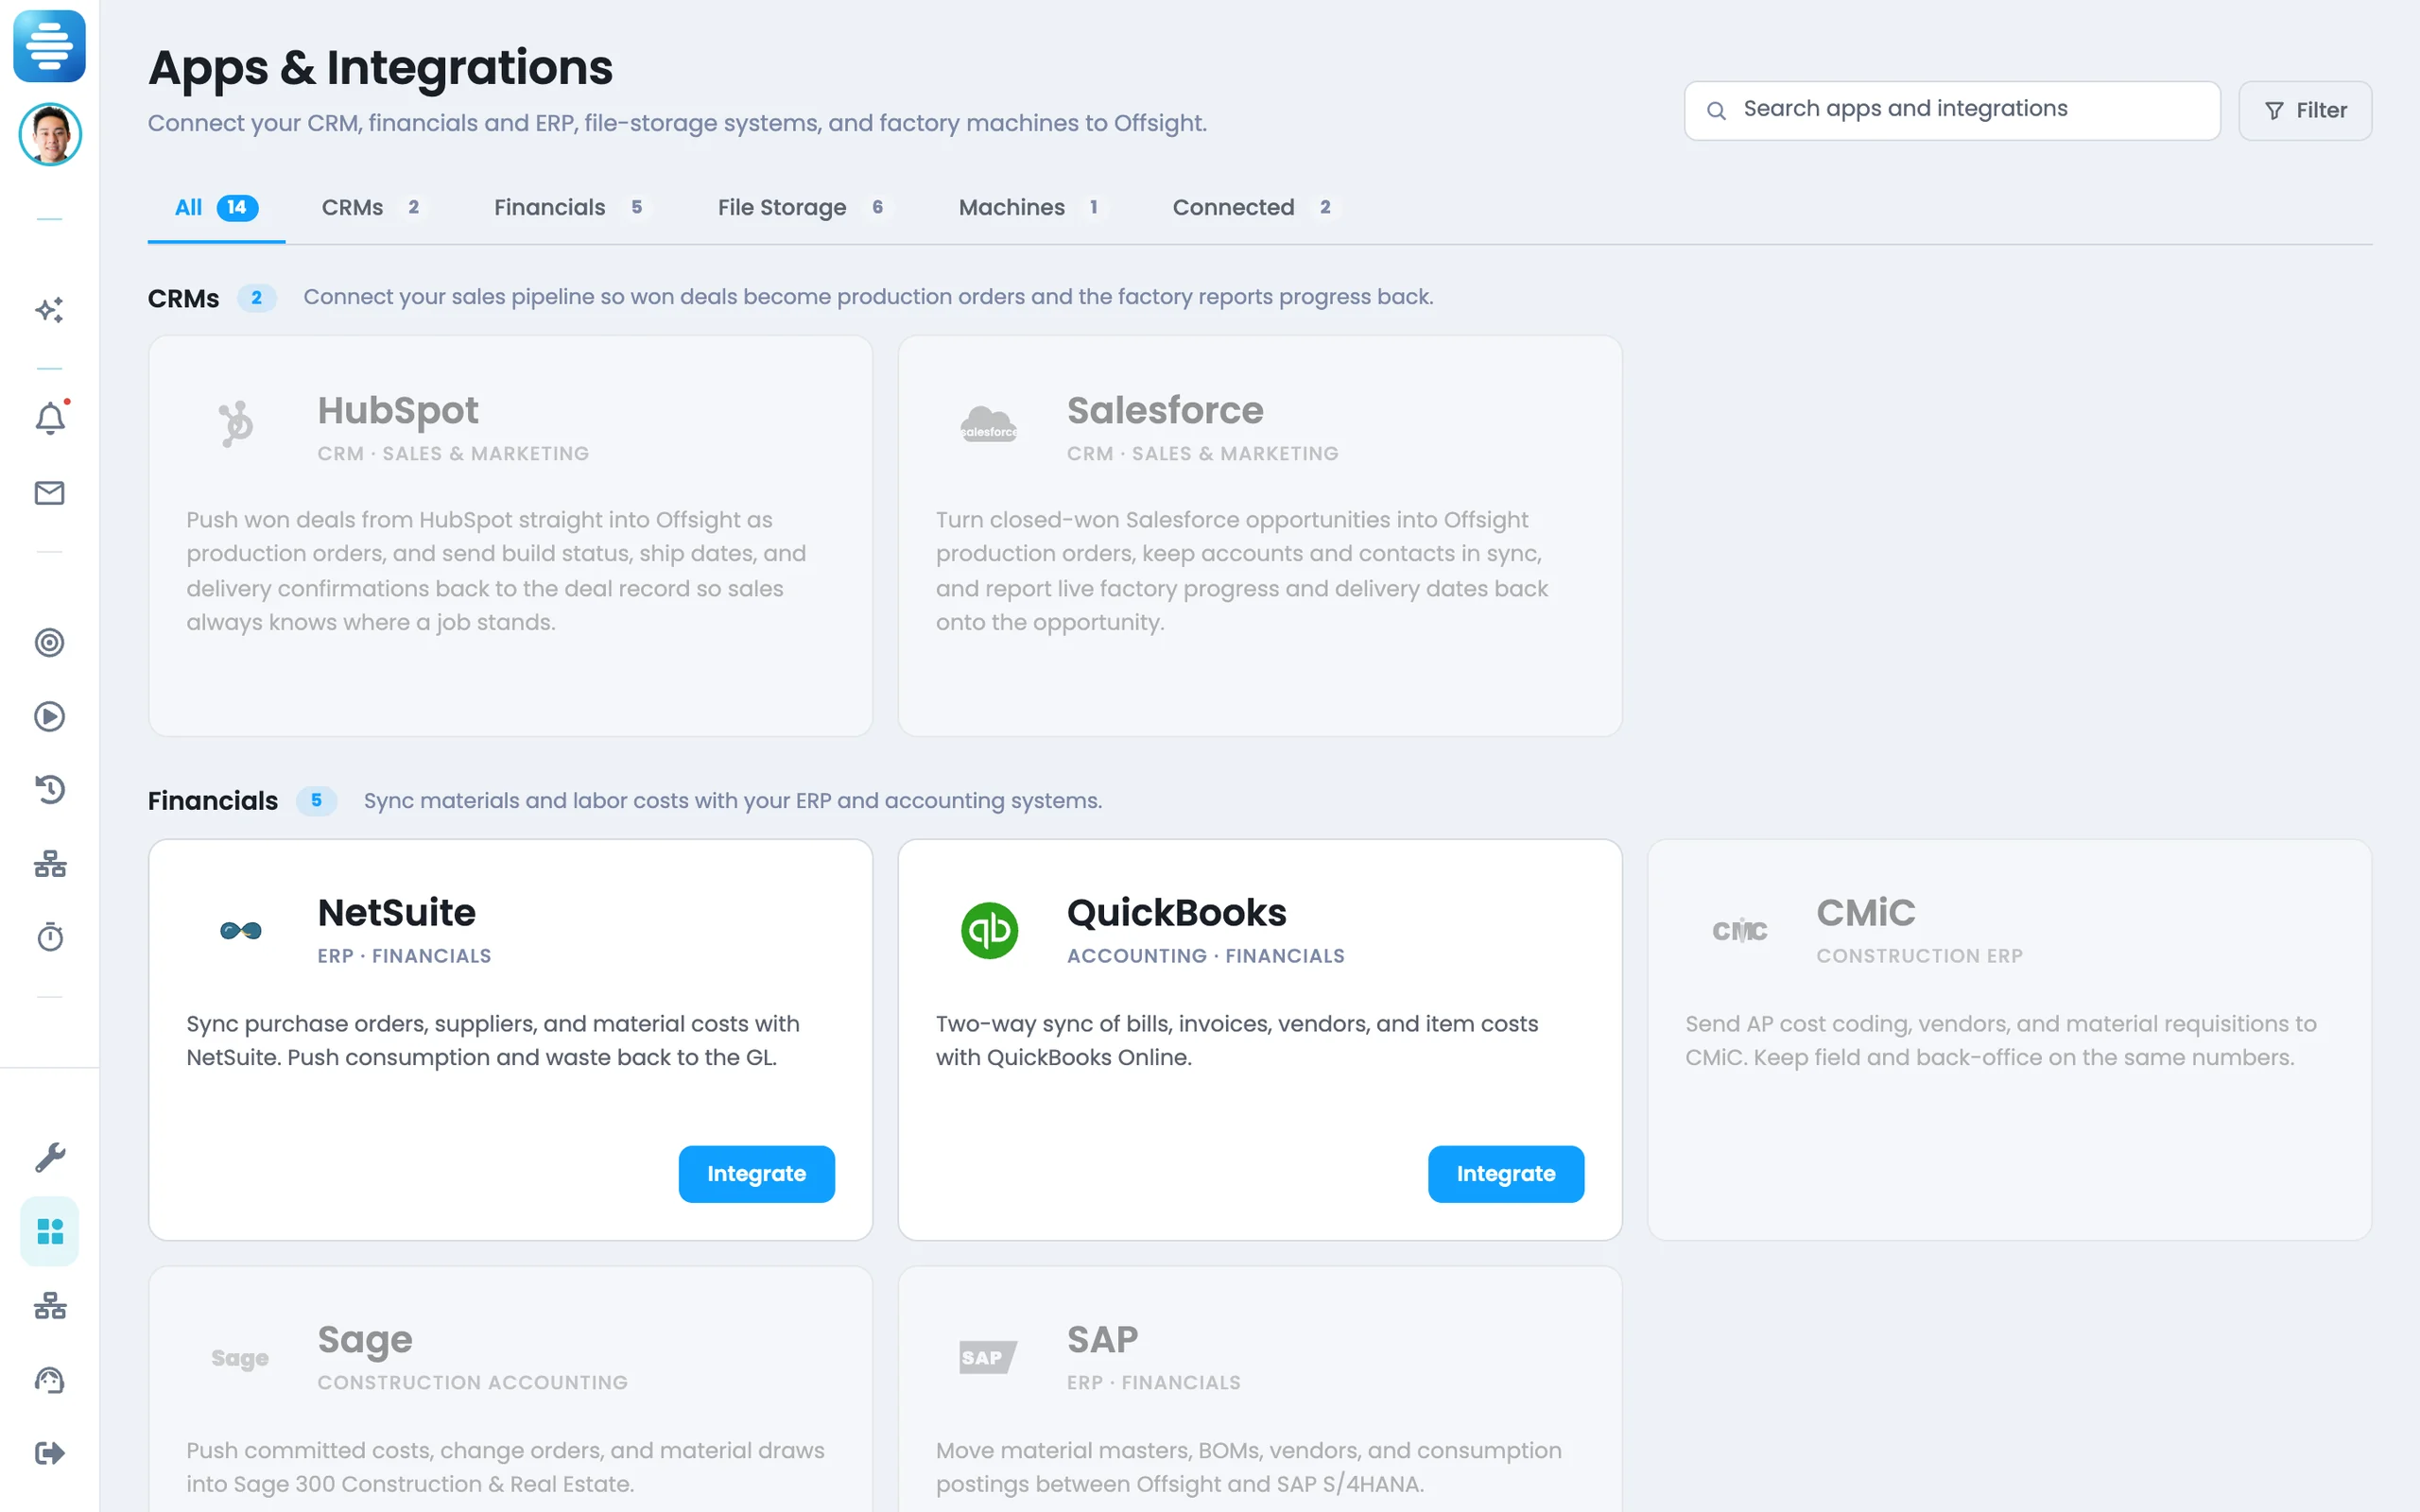Click the CMiC card title
Viewport: 2420px width, 1512px height.
click(x=1866, y=913)
